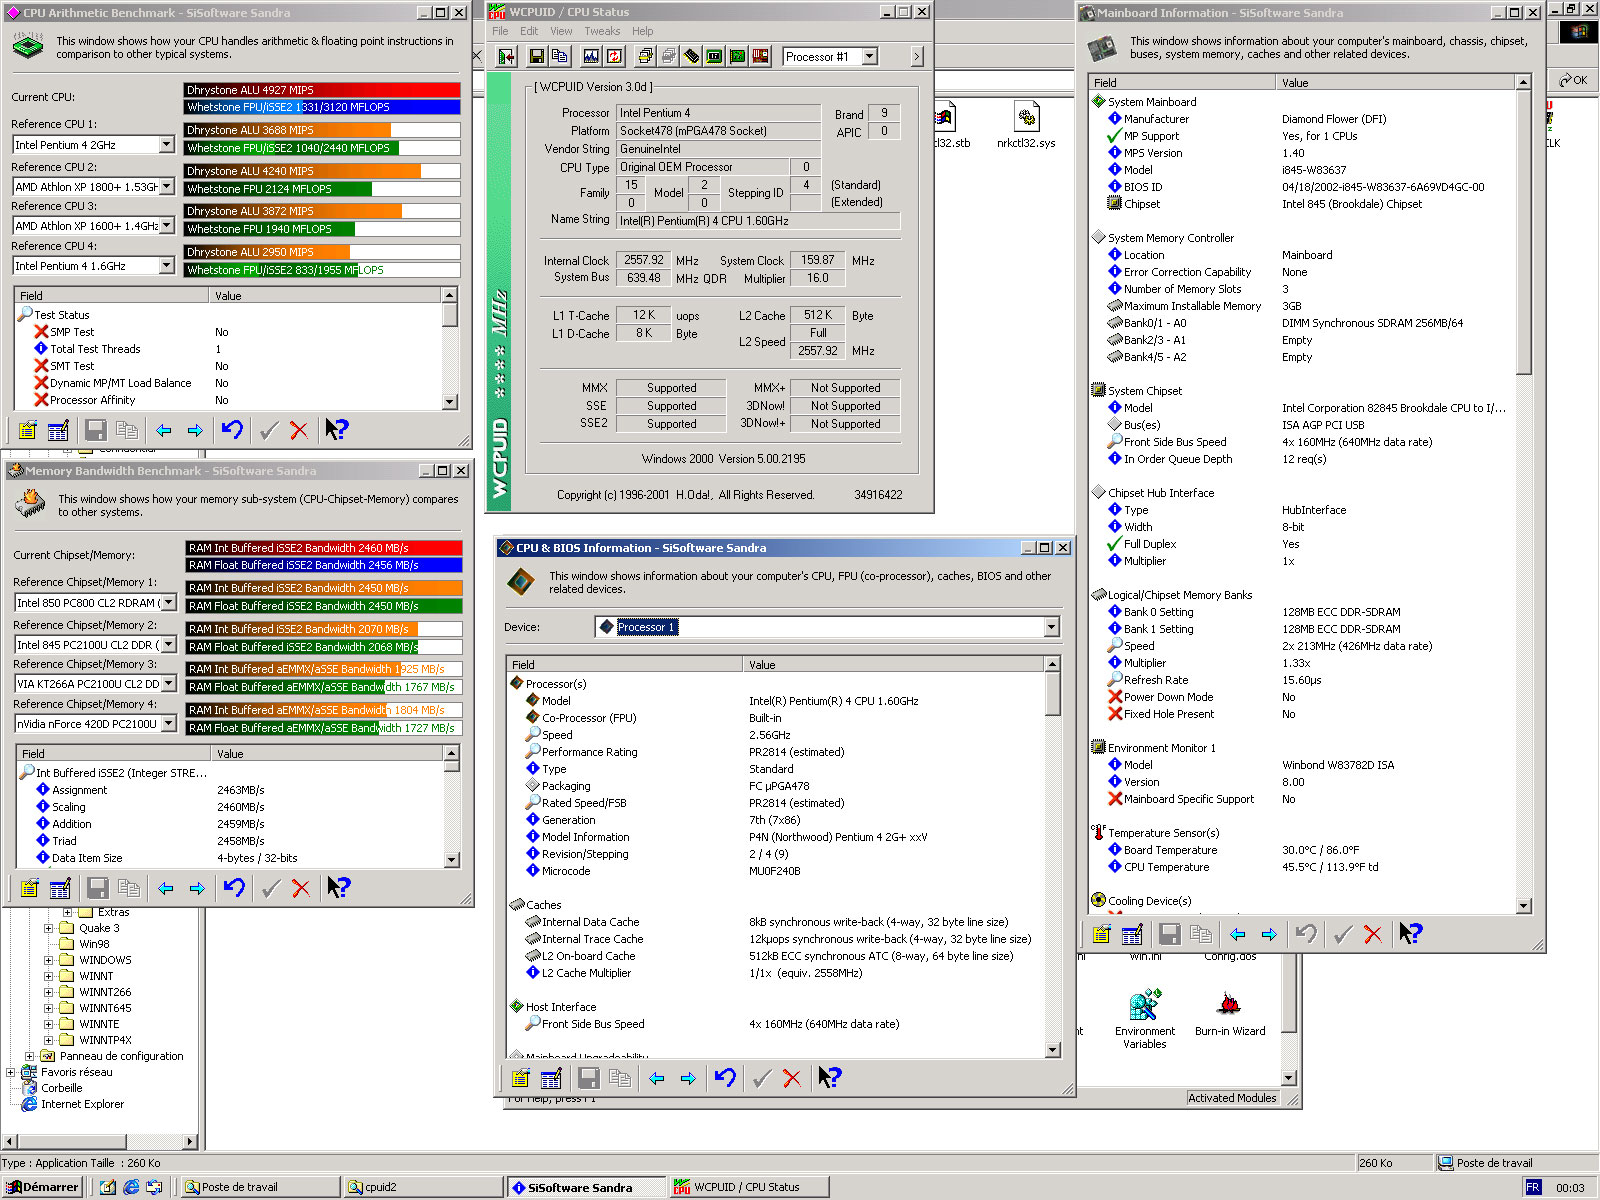Viewport: 1600px width, 1200px height.
Task: Click the help pointer icon in CPU & BIOS Information toolbar
Action: click(x=829, y=1078)
